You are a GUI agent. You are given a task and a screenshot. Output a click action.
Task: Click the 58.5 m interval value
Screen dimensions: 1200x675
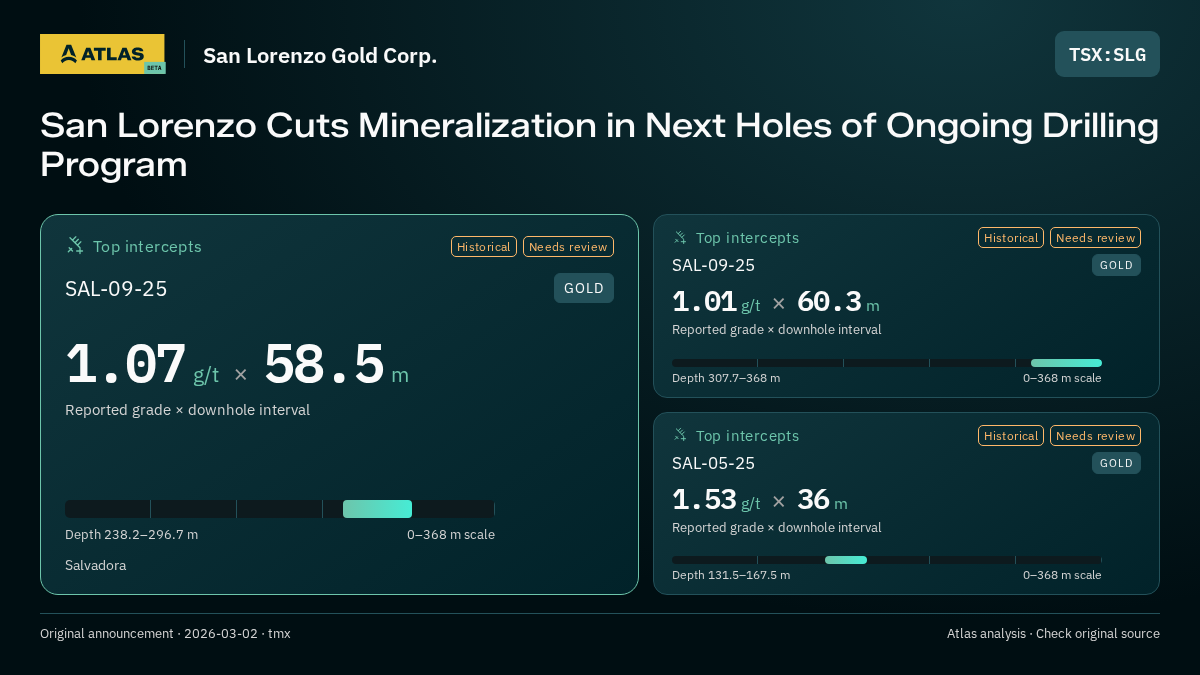[336, 365]
